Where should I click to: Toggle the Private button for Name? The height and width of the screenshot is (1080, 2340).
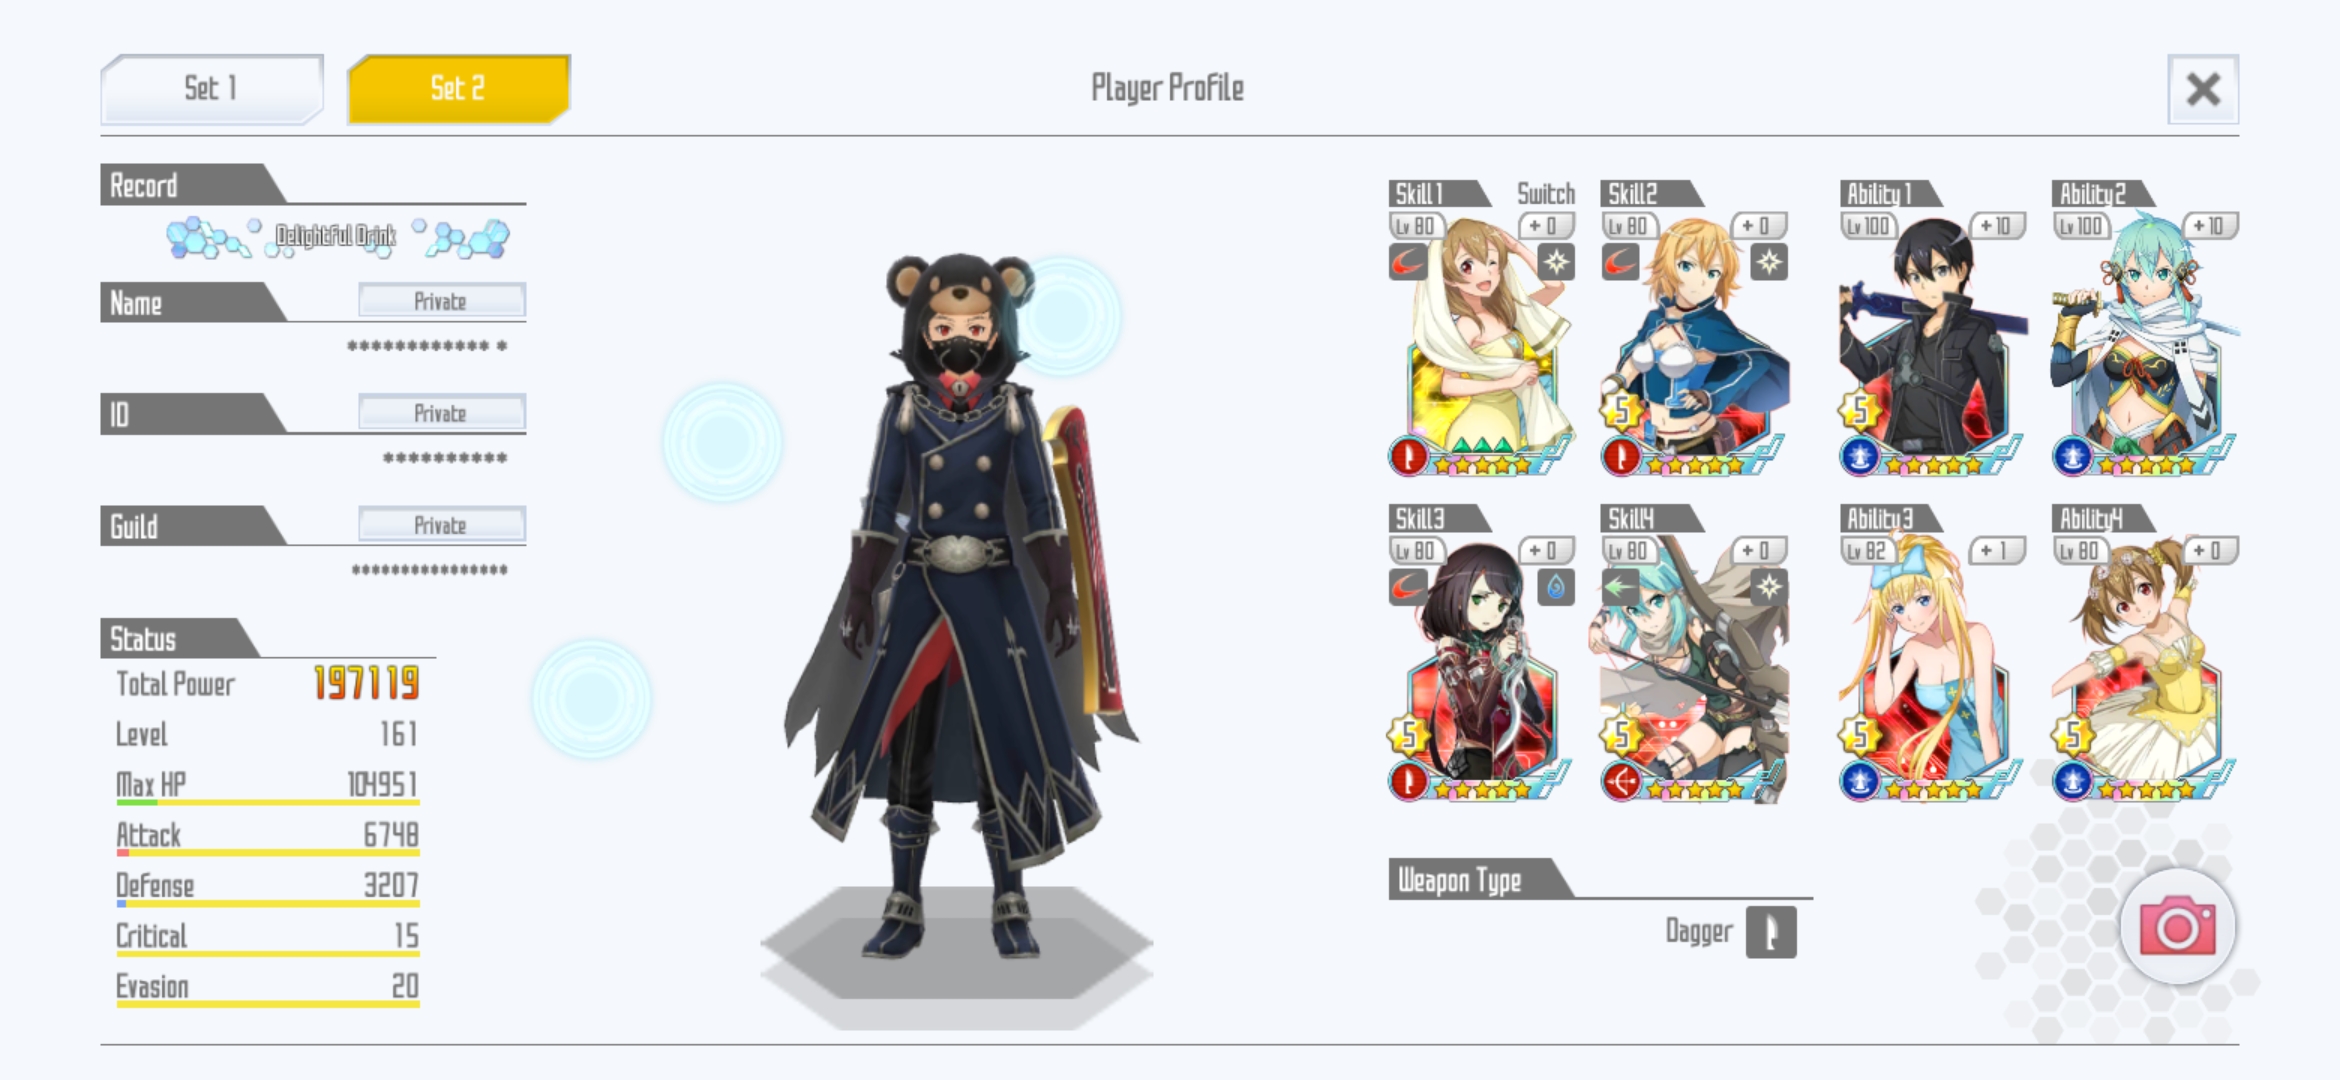point(441,301)
